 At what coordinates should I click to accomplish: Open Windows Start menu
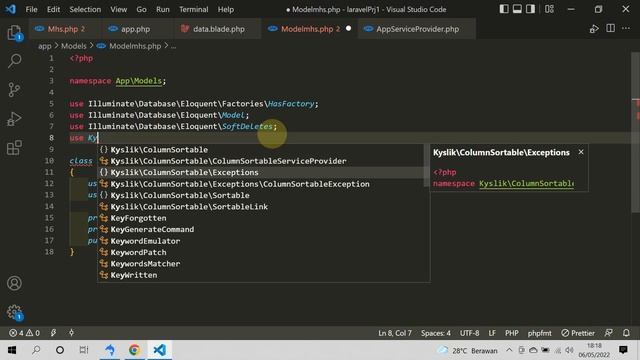pyautogui.click(x=12, y=350)
